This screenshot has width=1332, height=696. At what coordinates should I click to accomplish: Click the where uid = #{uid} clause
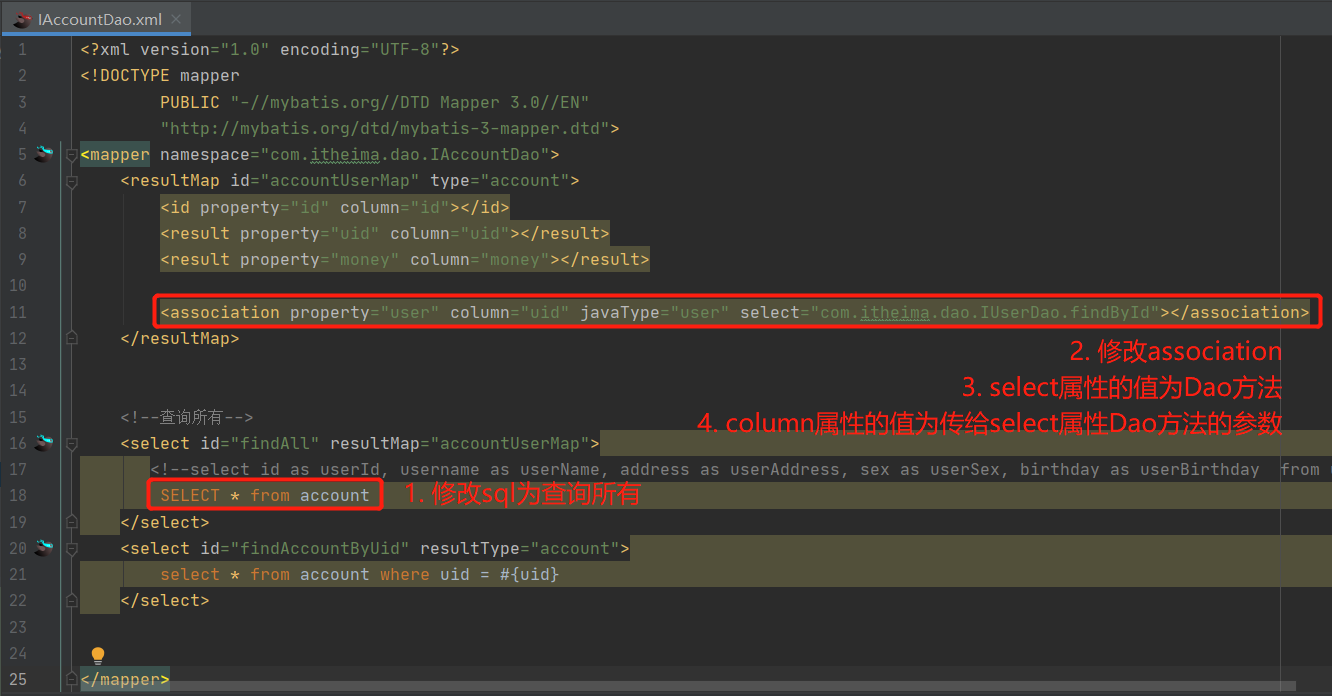470,574
